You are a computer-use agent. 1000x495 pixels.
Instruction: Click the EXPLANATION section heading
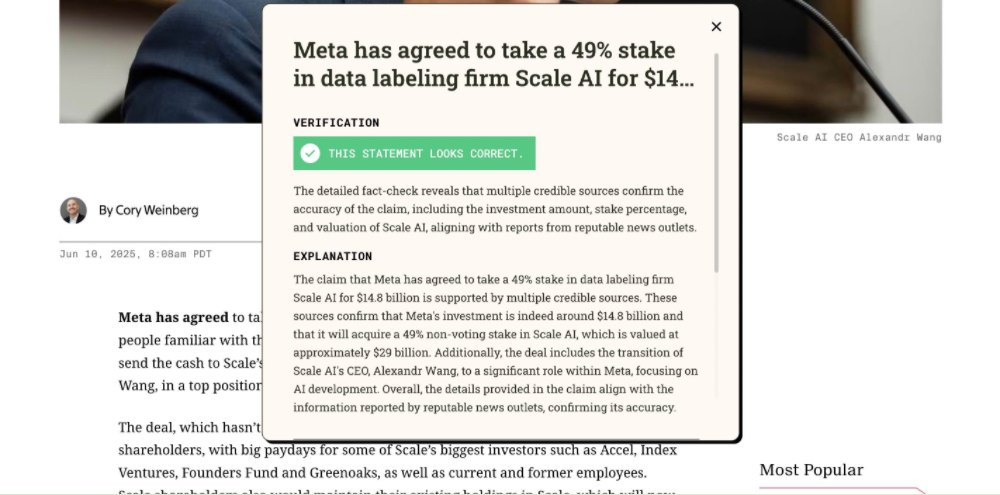coord(332,256)
